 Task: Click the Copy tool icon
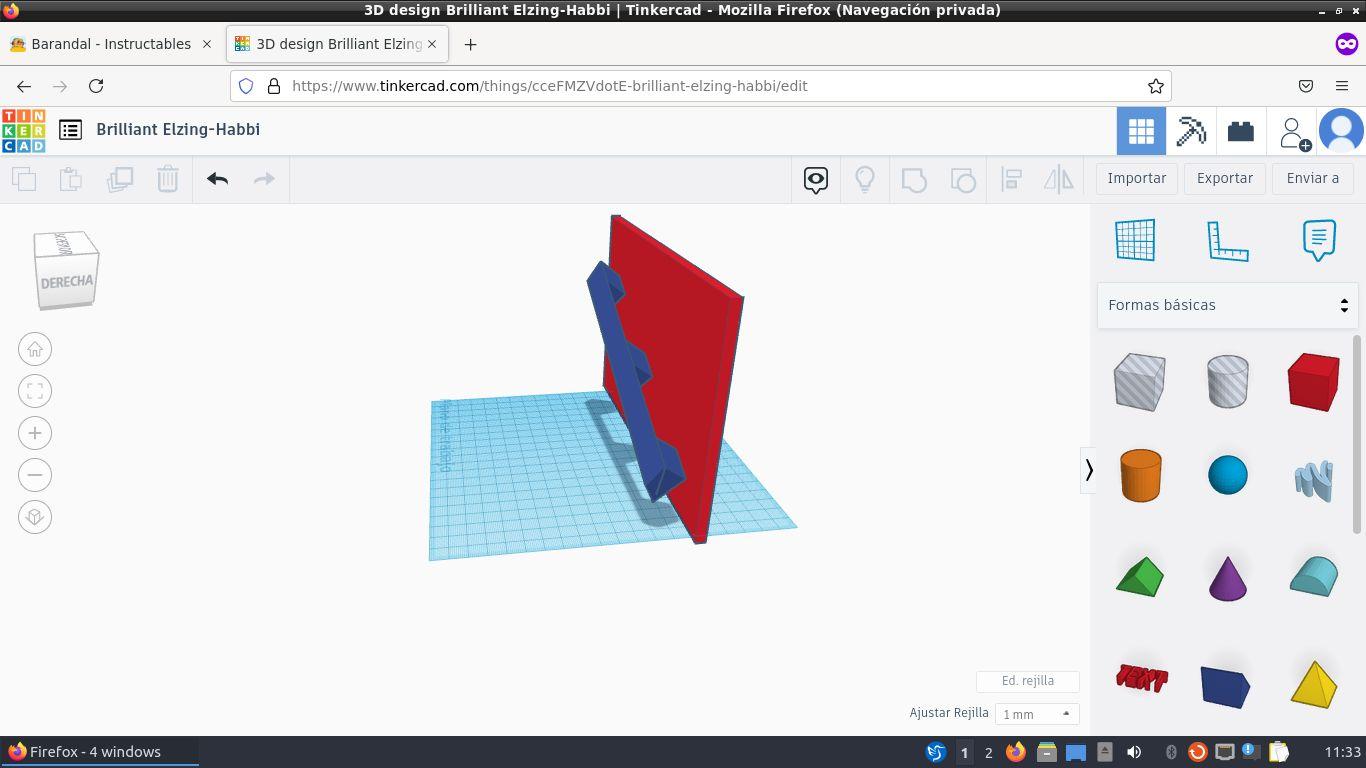(x=24, y=179)
